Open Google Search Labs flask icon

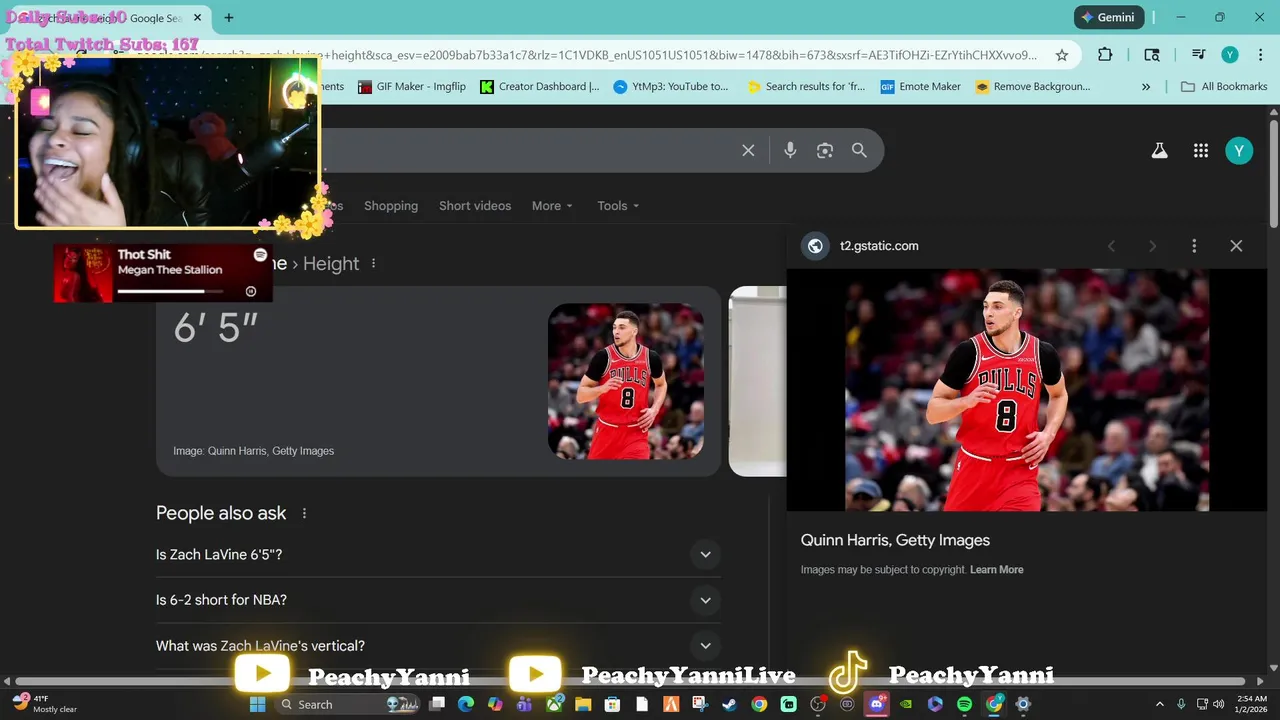pos(1160,151)
